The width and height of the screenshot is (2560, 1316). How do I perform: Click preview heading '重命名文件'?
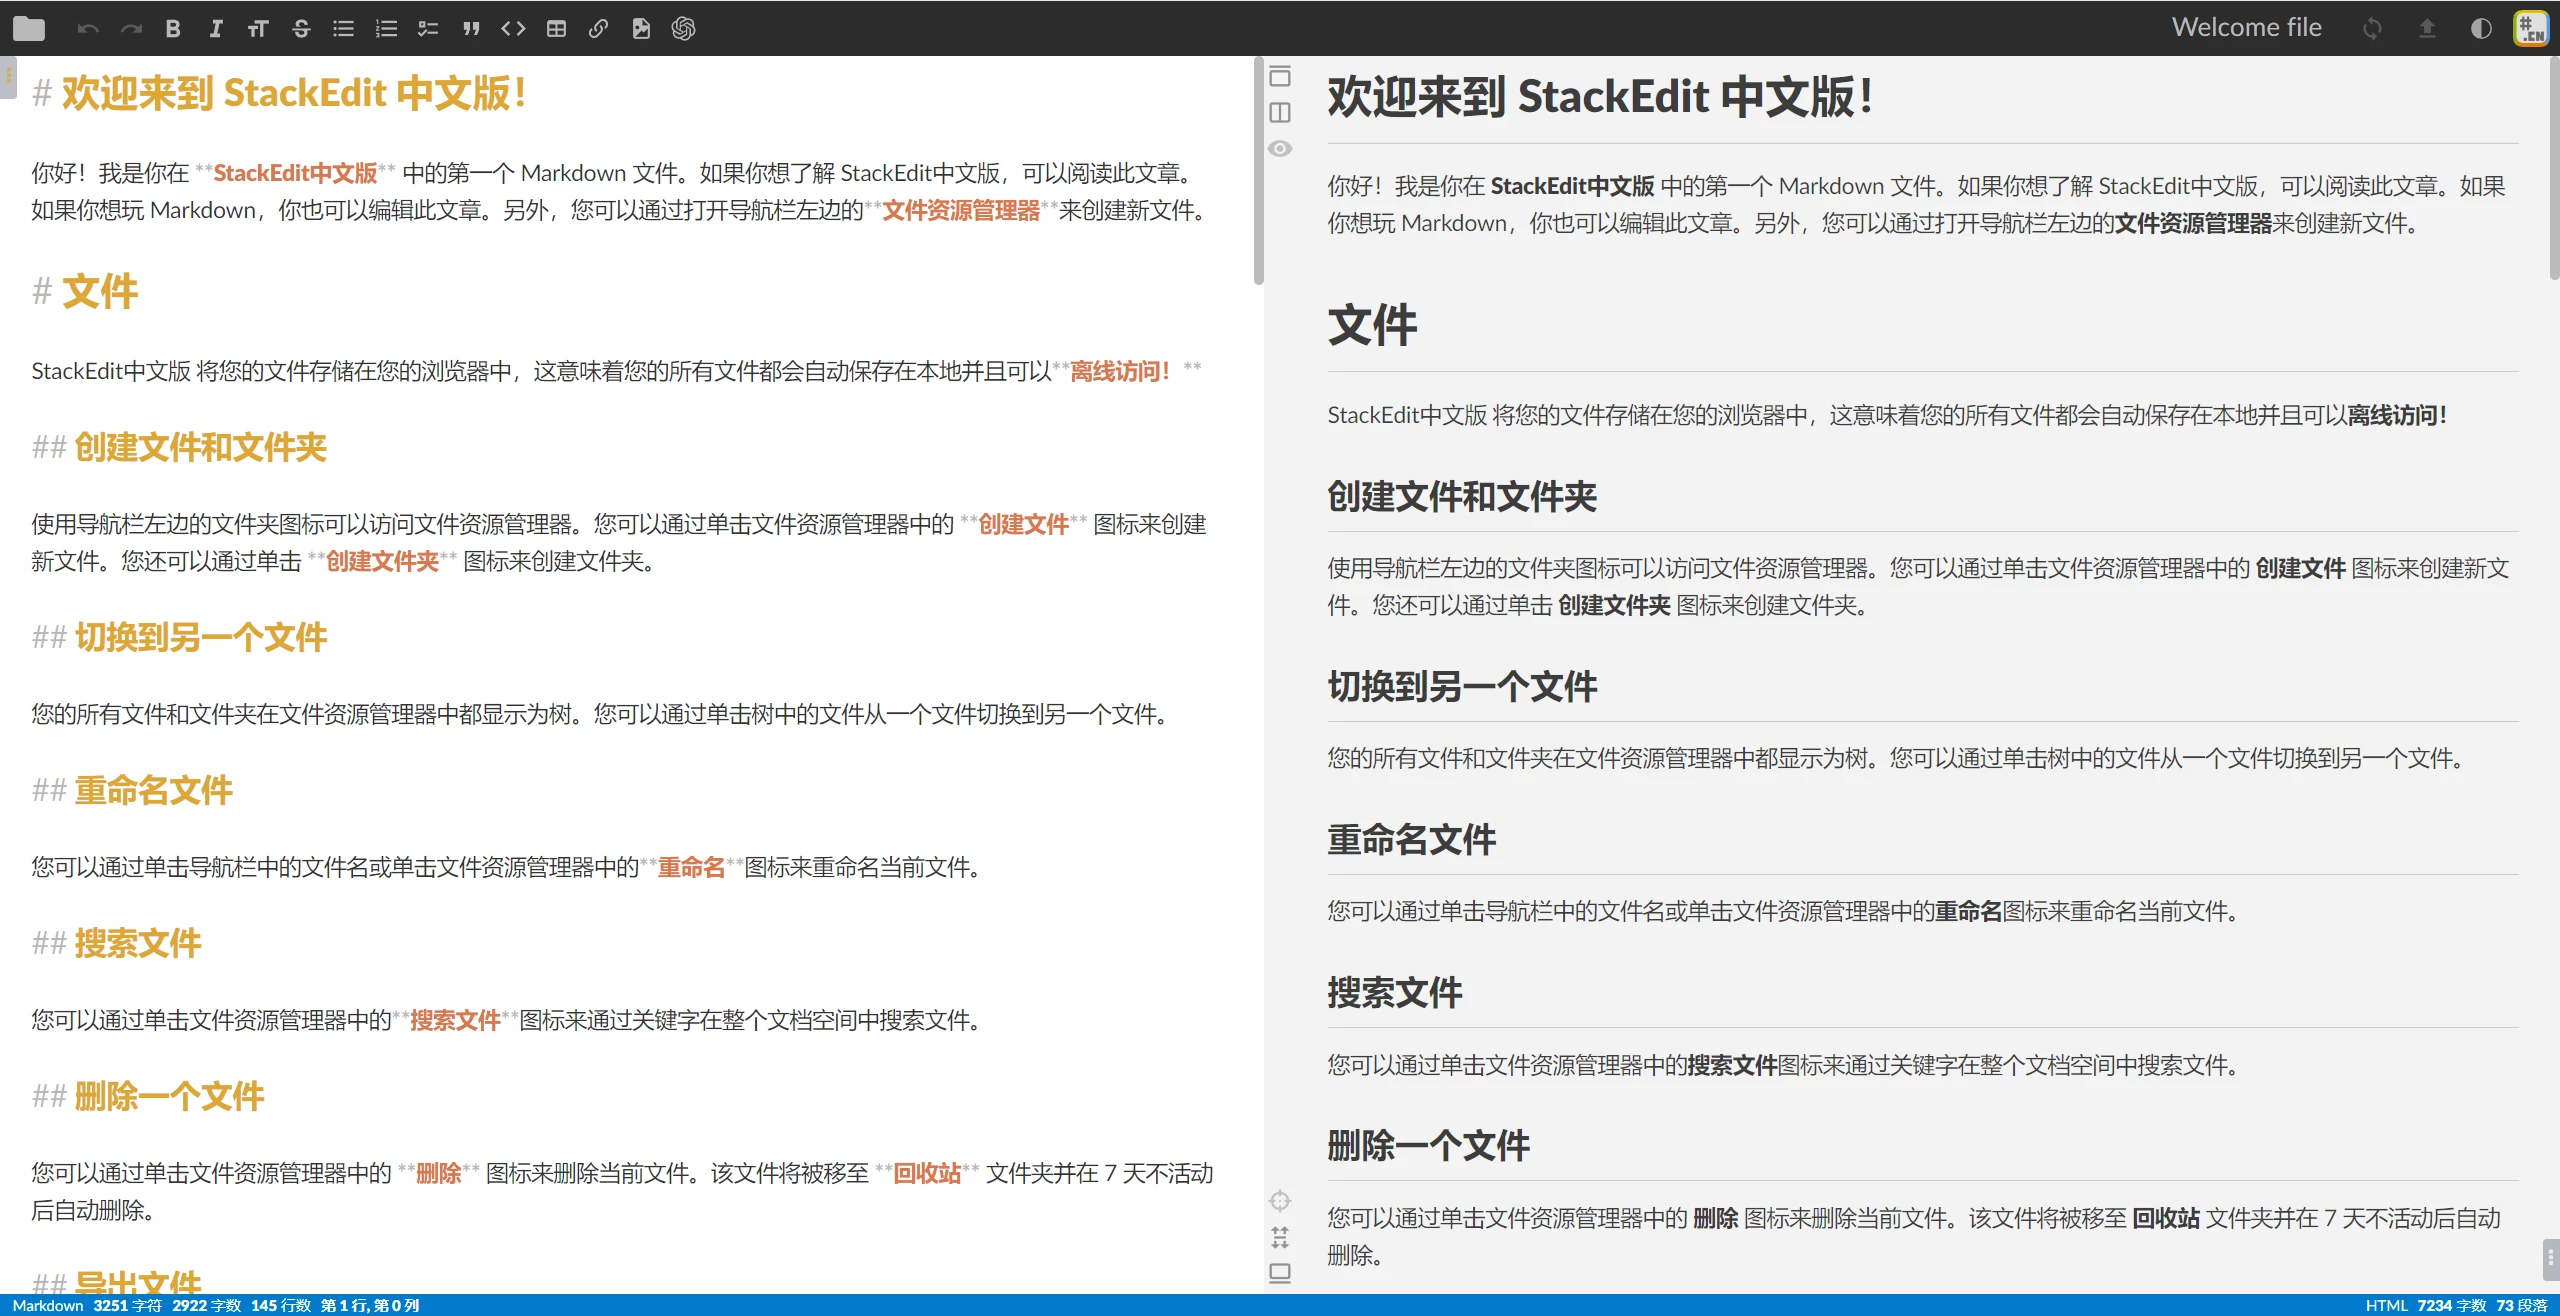click(1411, 839)
